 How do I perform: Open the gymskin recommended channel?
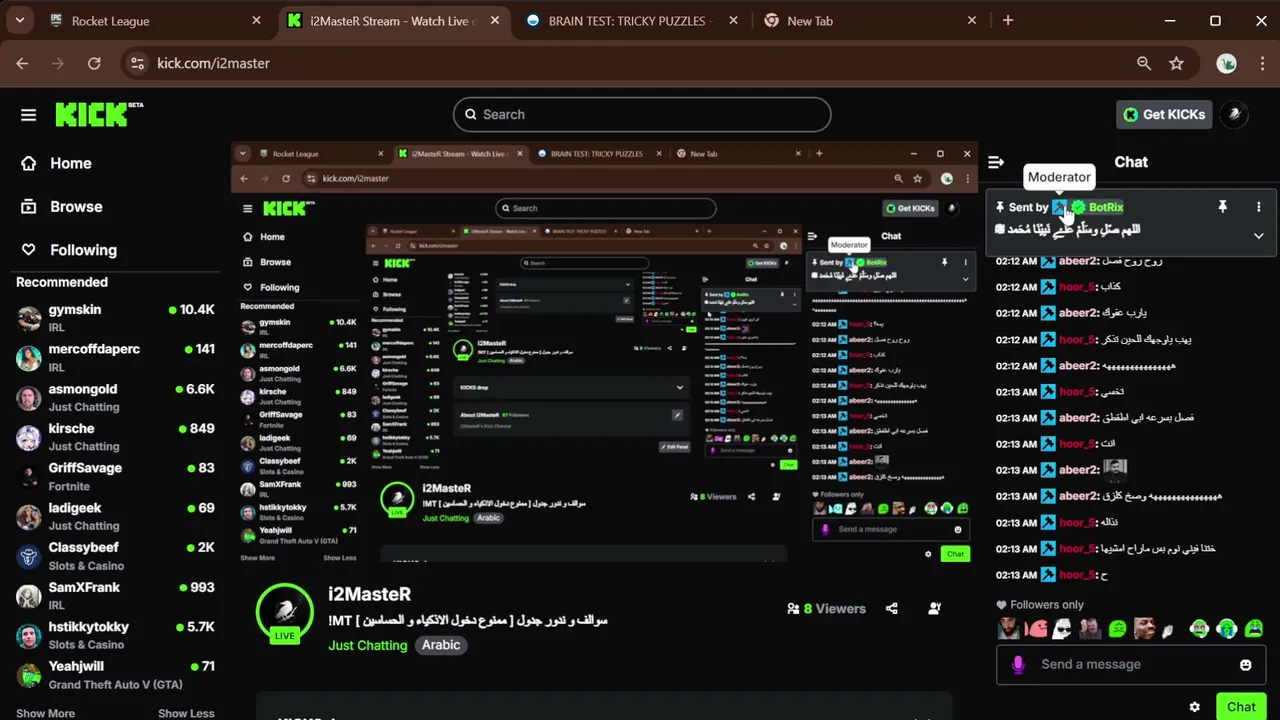click(x=116, y=318)
